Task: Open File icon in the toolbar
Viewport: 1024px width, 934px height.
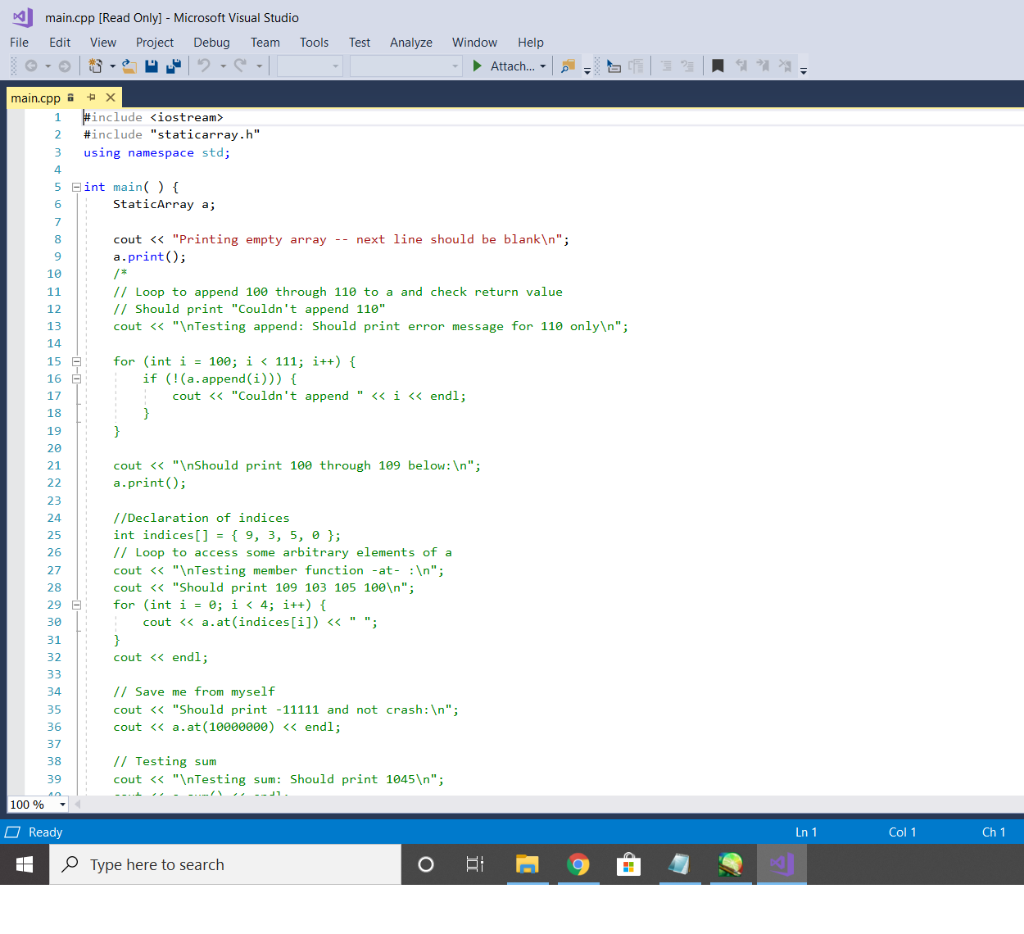Action: pos(129,66)
